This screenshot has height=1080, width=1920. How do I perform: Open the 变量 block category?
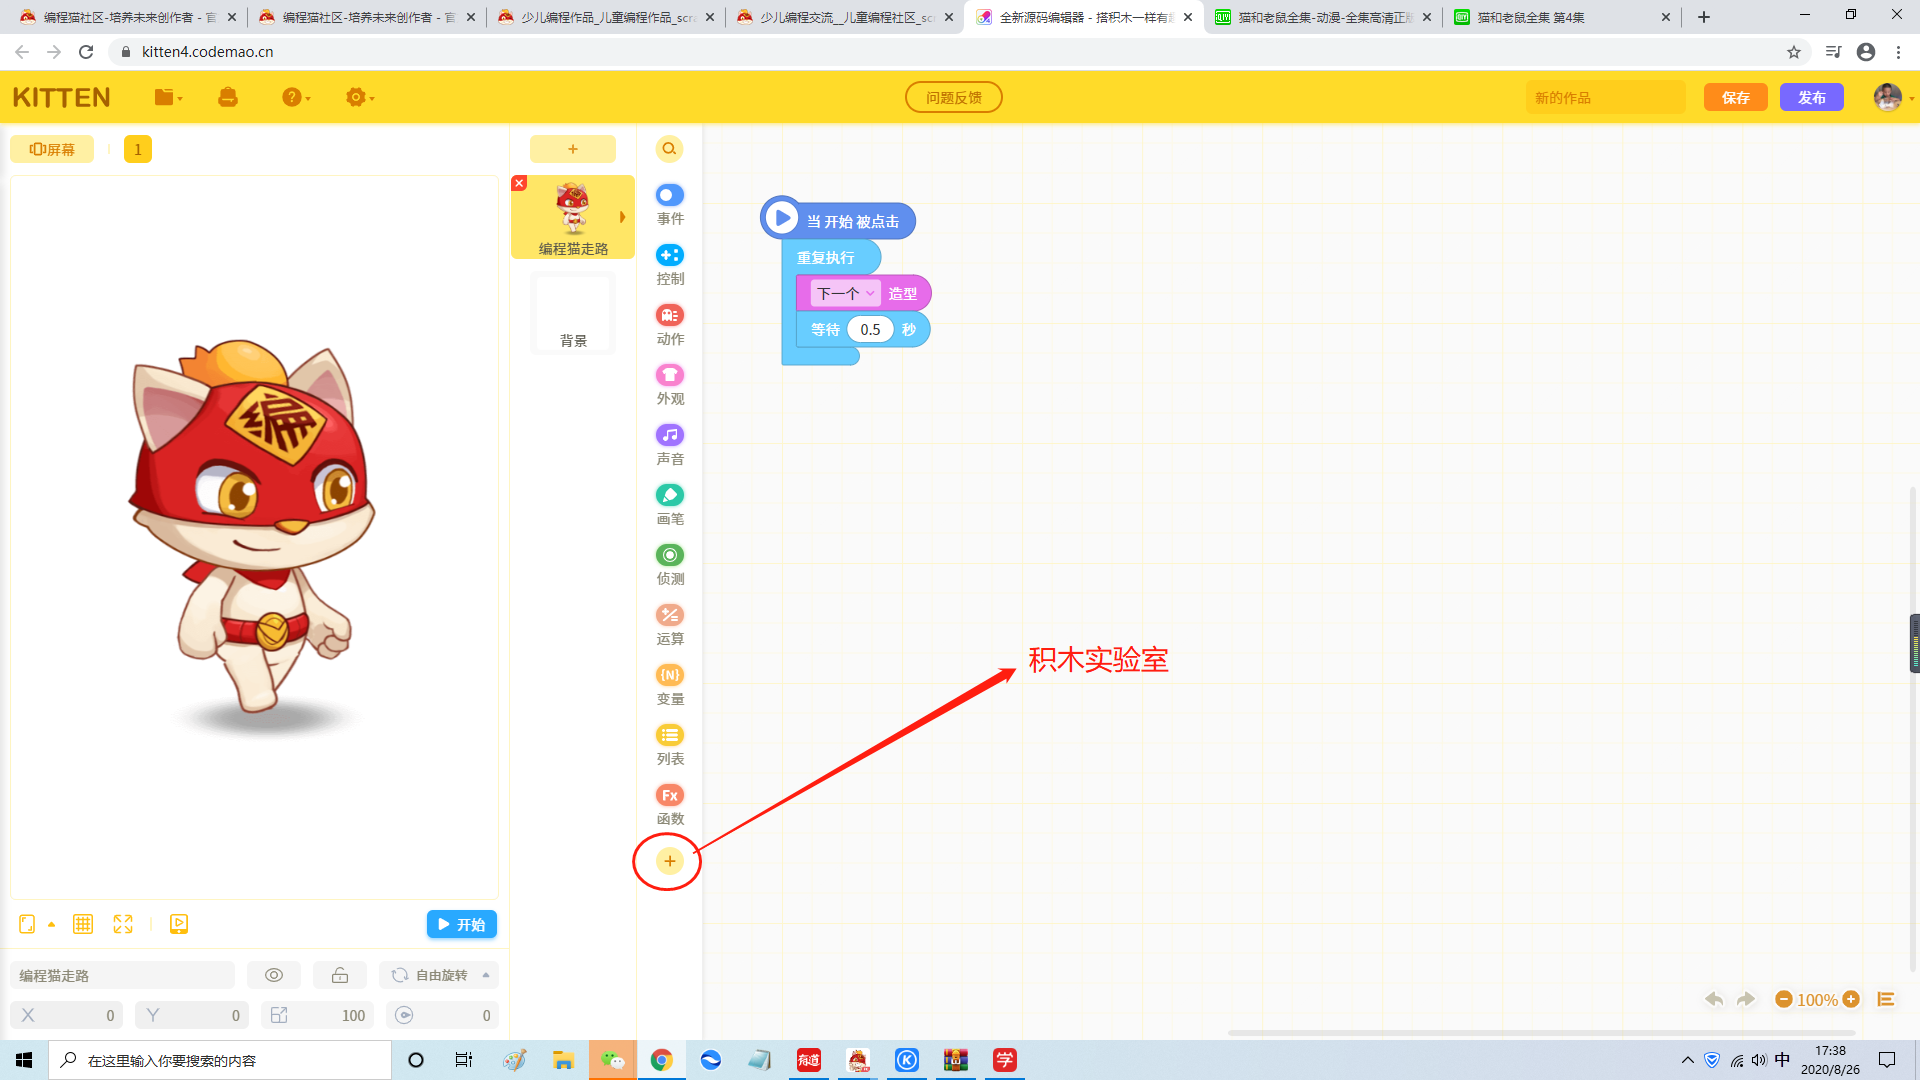tap(670, 685)
